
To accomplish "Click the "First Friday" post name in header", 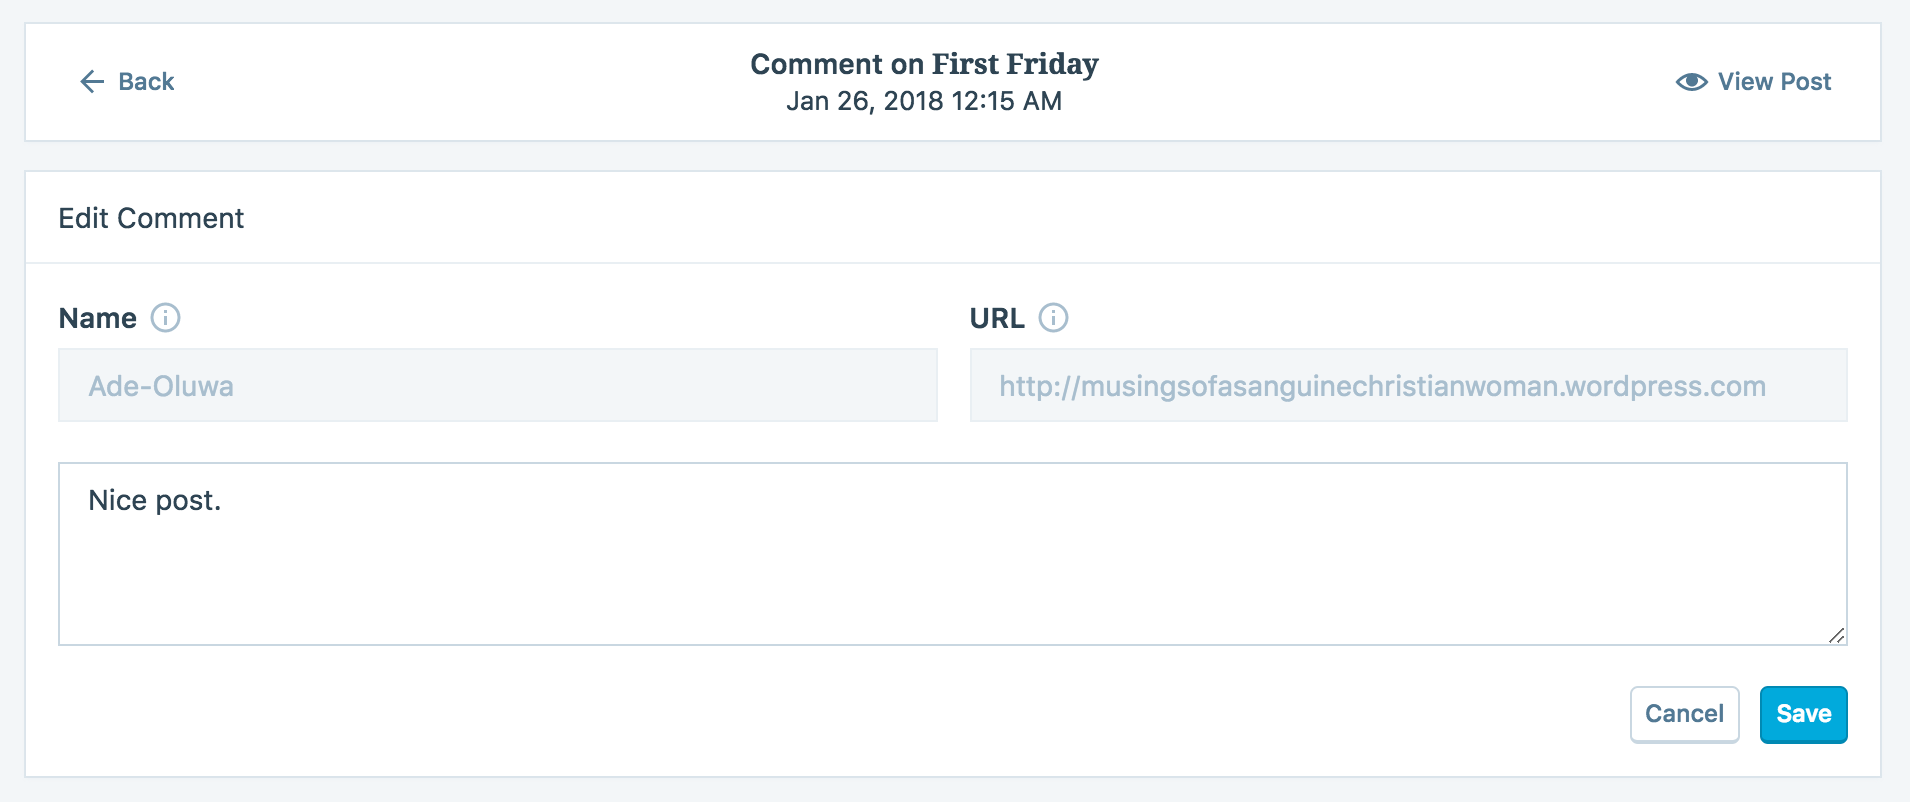I will 1015,64.
